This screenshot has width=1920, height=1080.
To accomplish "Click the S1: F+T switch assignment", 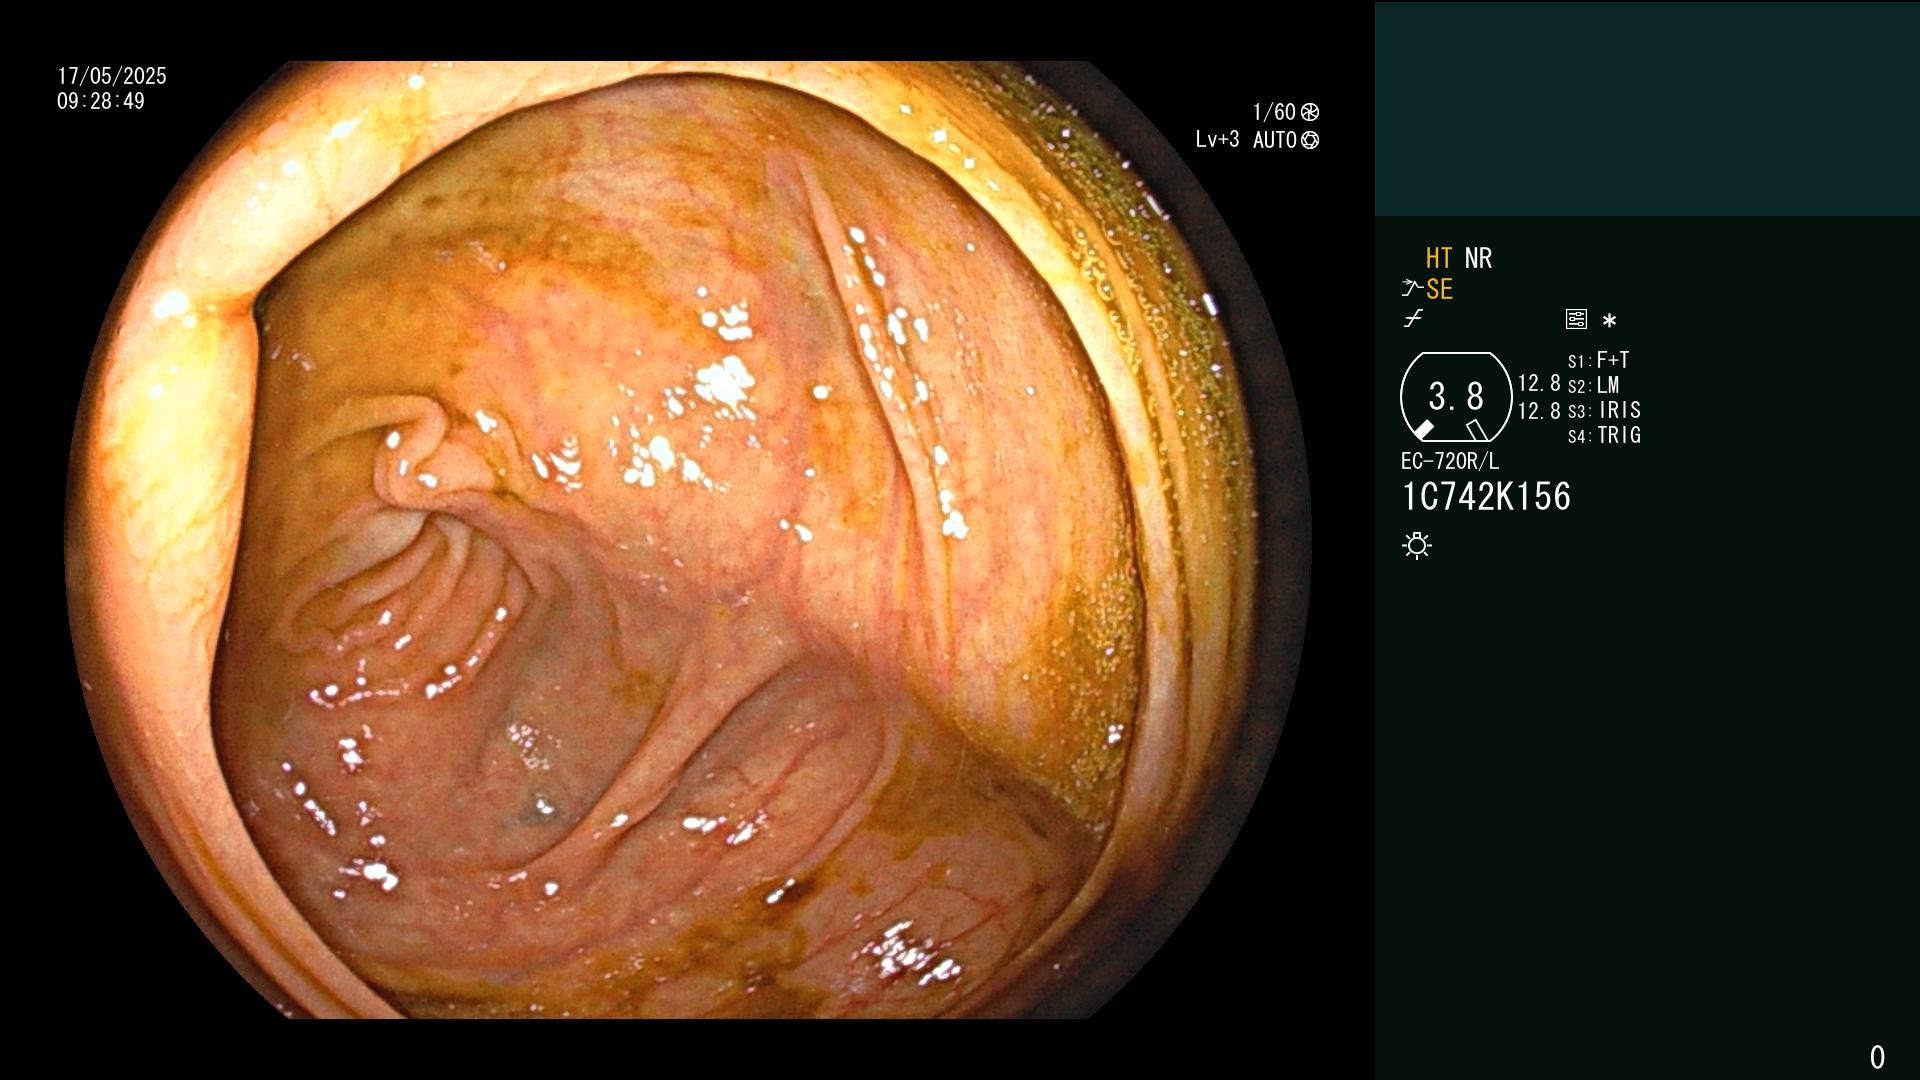I will [1598, 360].
